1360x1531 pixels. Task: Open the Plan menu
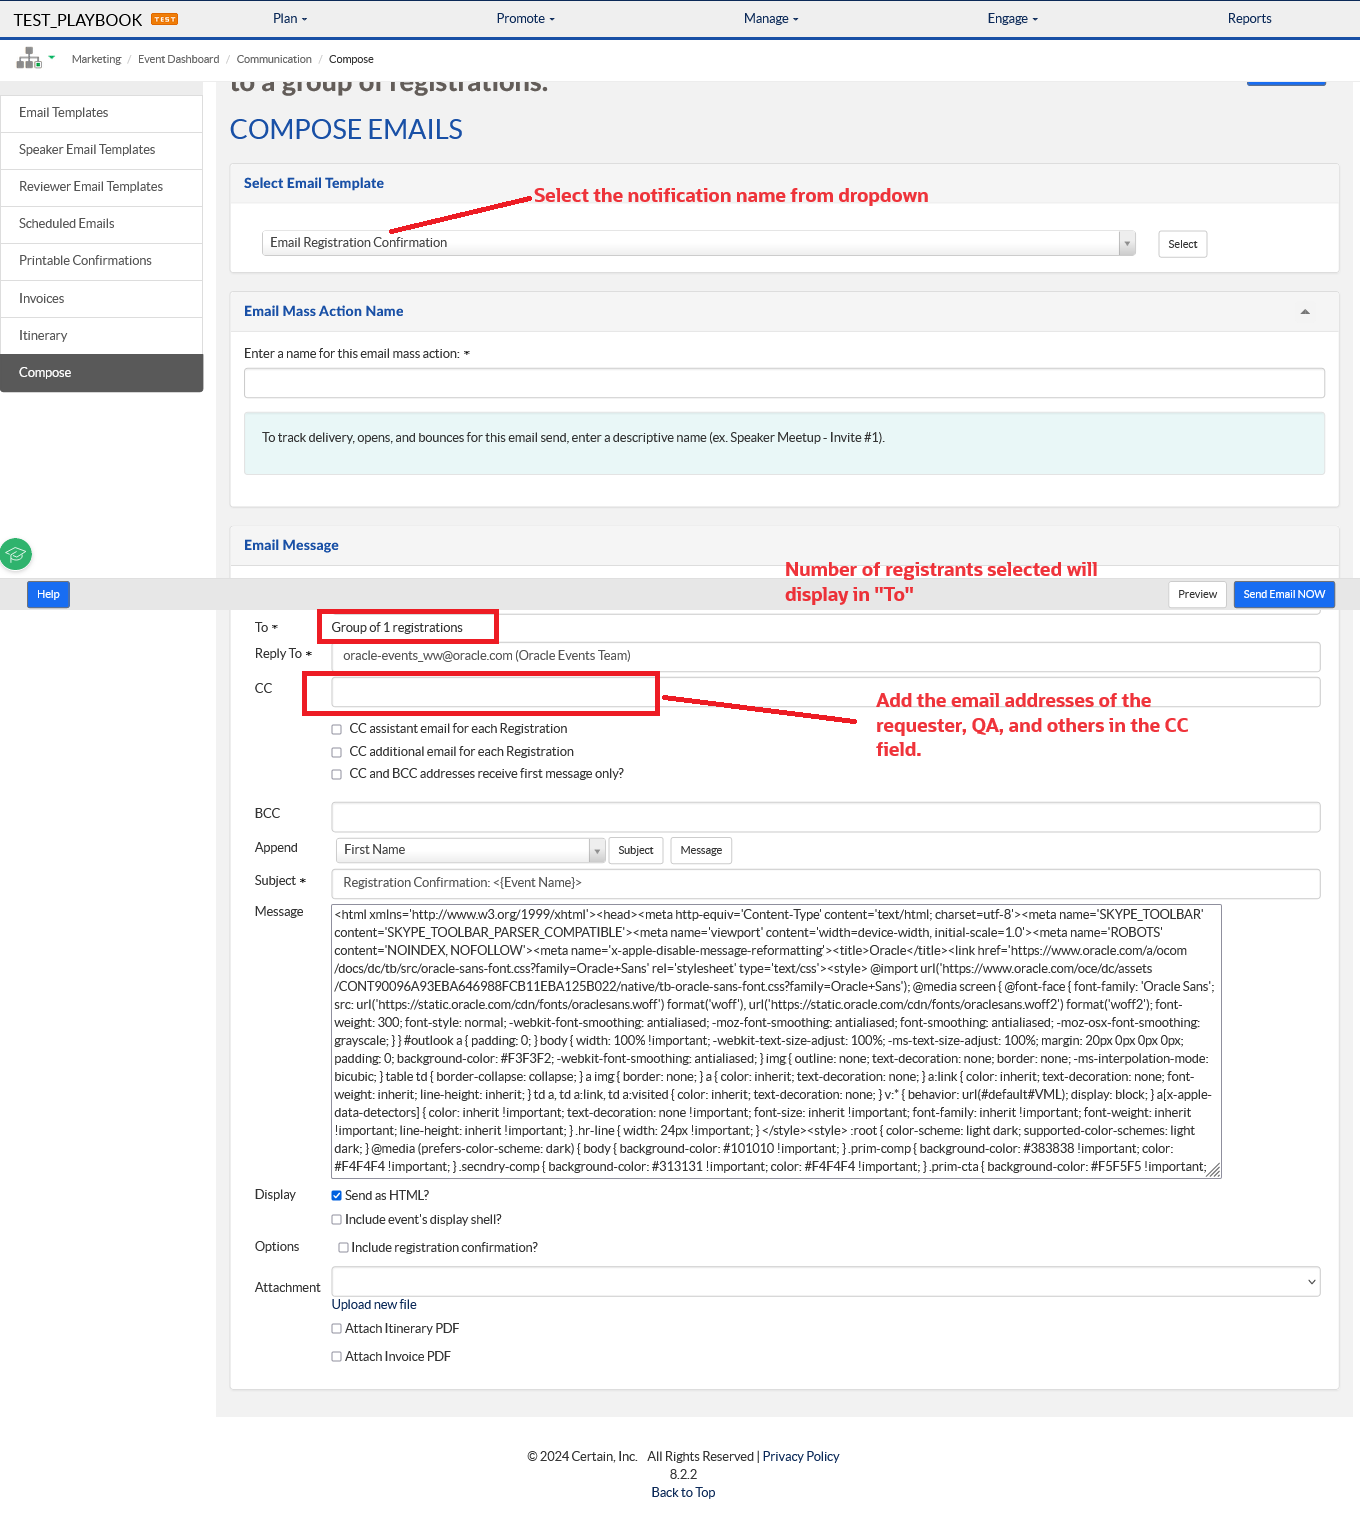tap(290, 19)
